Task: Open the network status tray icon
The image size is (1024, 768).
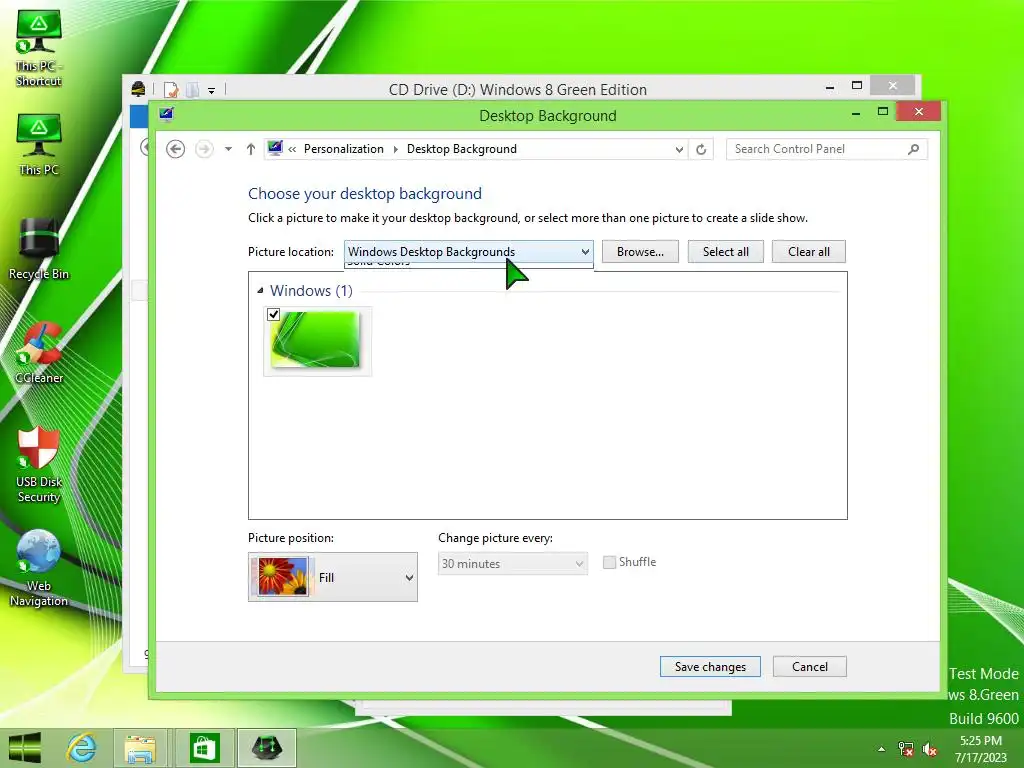Action: (x=906, y=749)
